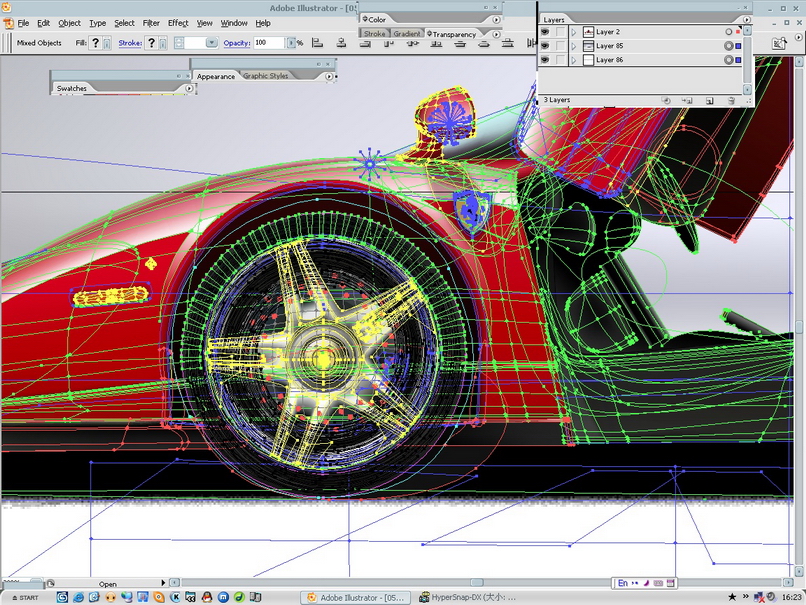Open the File menu
Viewport: 806px width, 605px height.
[24, 23]
